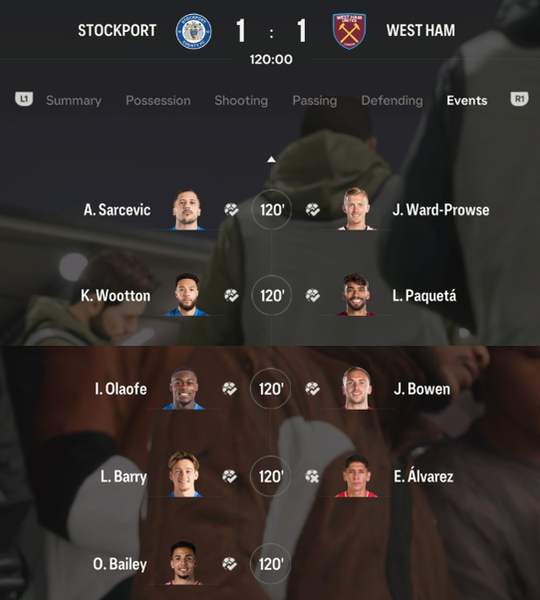
Task: Select J. Ward-Prowse player name
Action: [x=441, y=210]
